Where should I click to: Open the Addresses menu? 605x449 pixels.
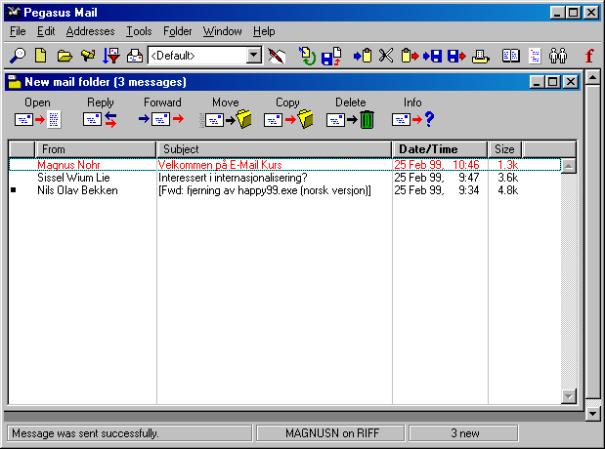click(90, 31)
